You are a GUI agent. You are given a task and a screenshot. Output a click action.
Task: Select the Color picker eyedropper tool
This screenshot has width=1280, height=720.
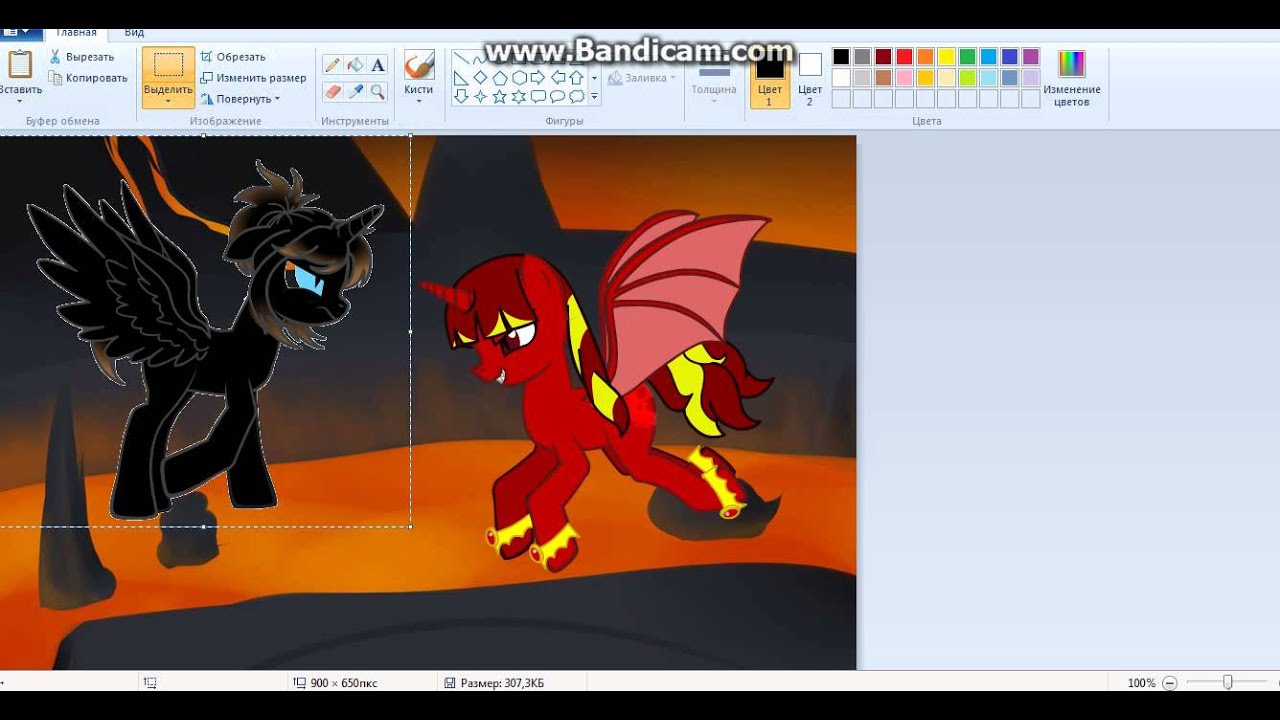click(355, 91)
